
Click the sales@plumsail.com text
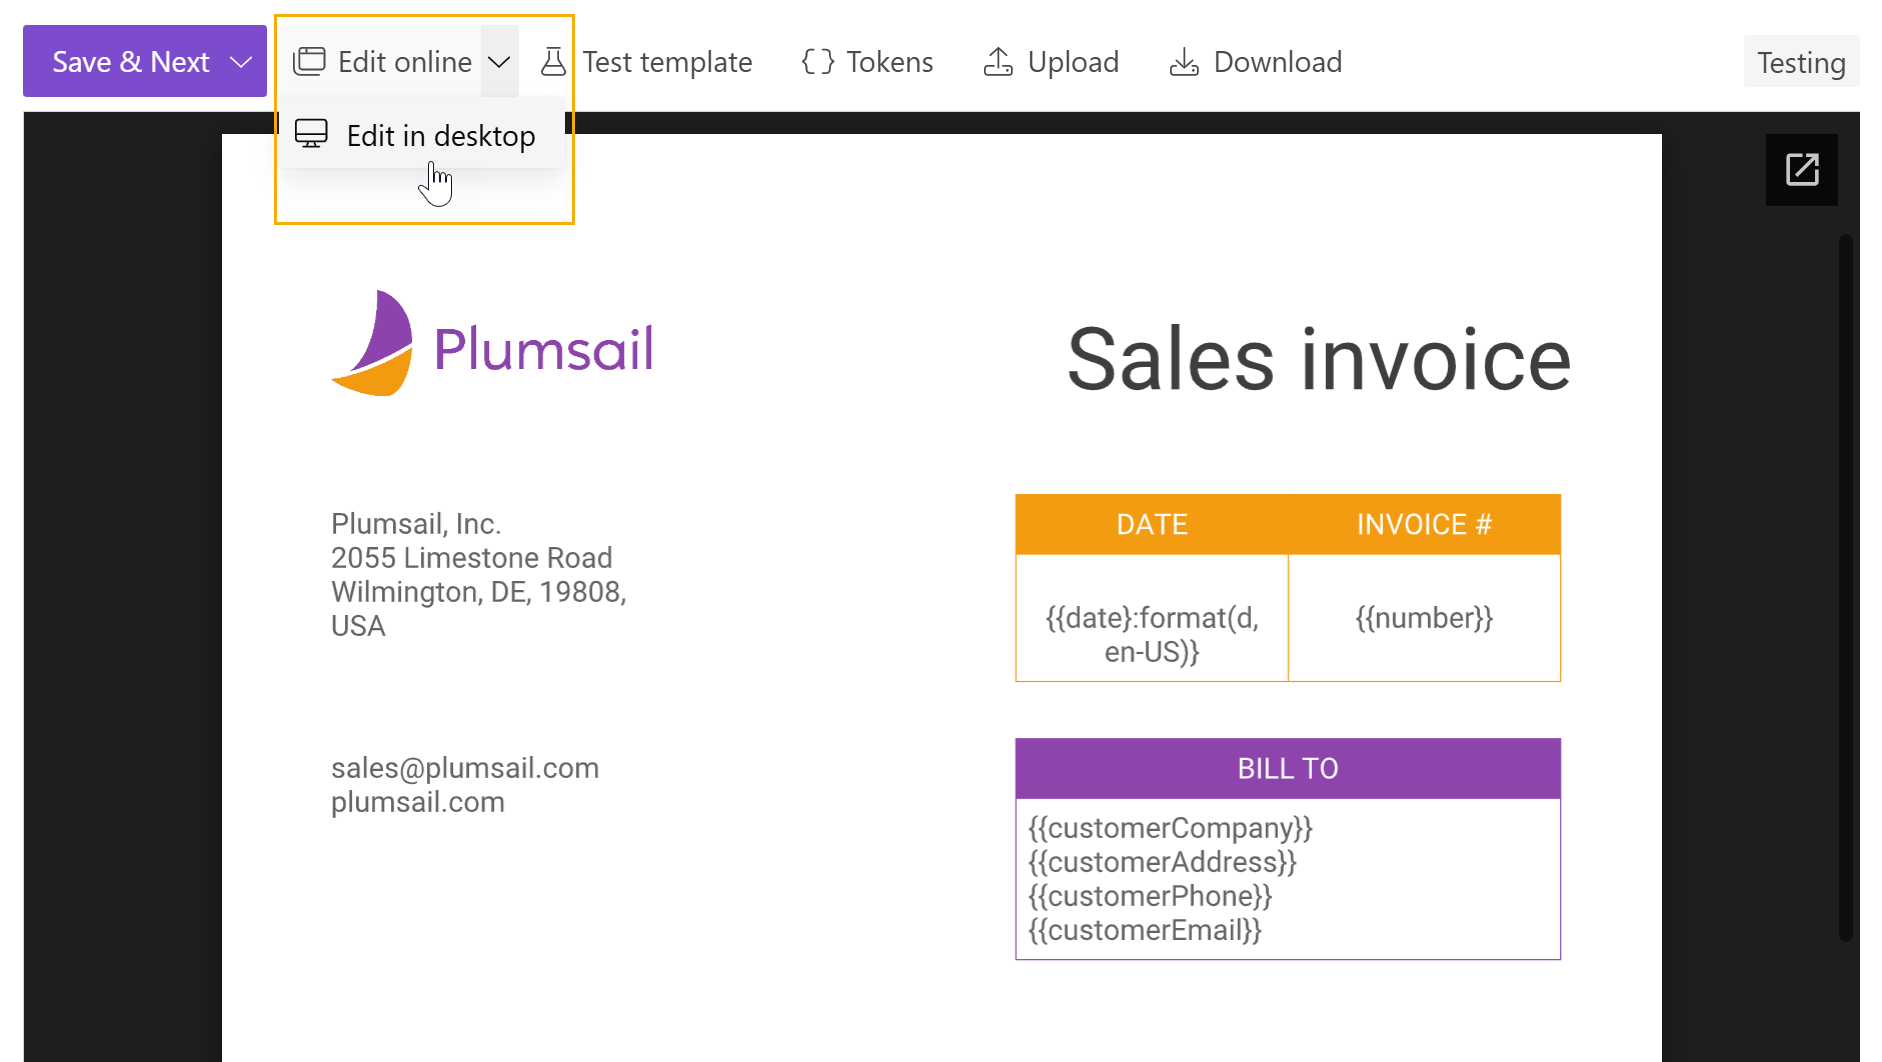465,768
